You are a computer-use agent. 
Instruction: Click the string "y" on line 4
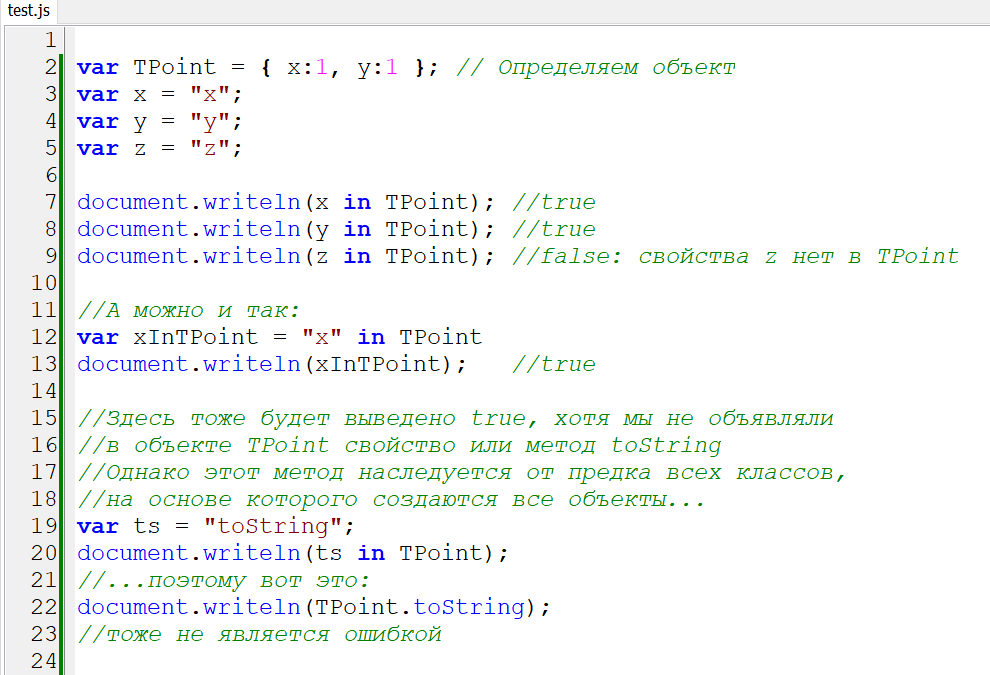pyautogui.click(x=210, y=121)
